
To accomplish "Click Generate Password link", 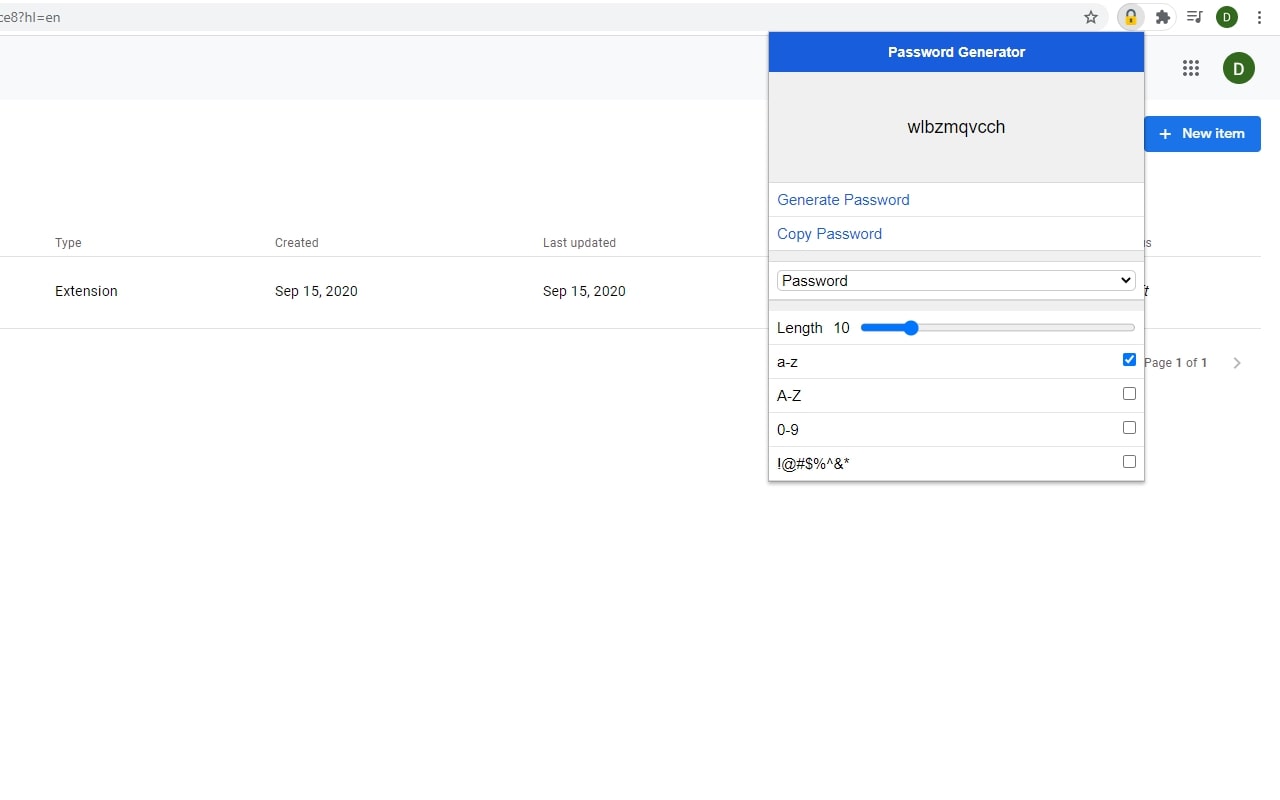I will 843,200.
